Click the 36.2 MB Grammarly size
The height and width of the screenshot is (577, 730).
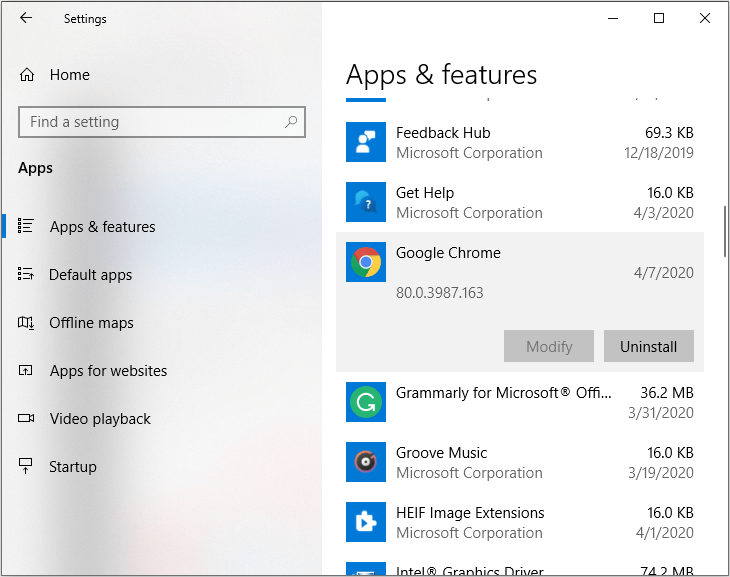[667, 393]
